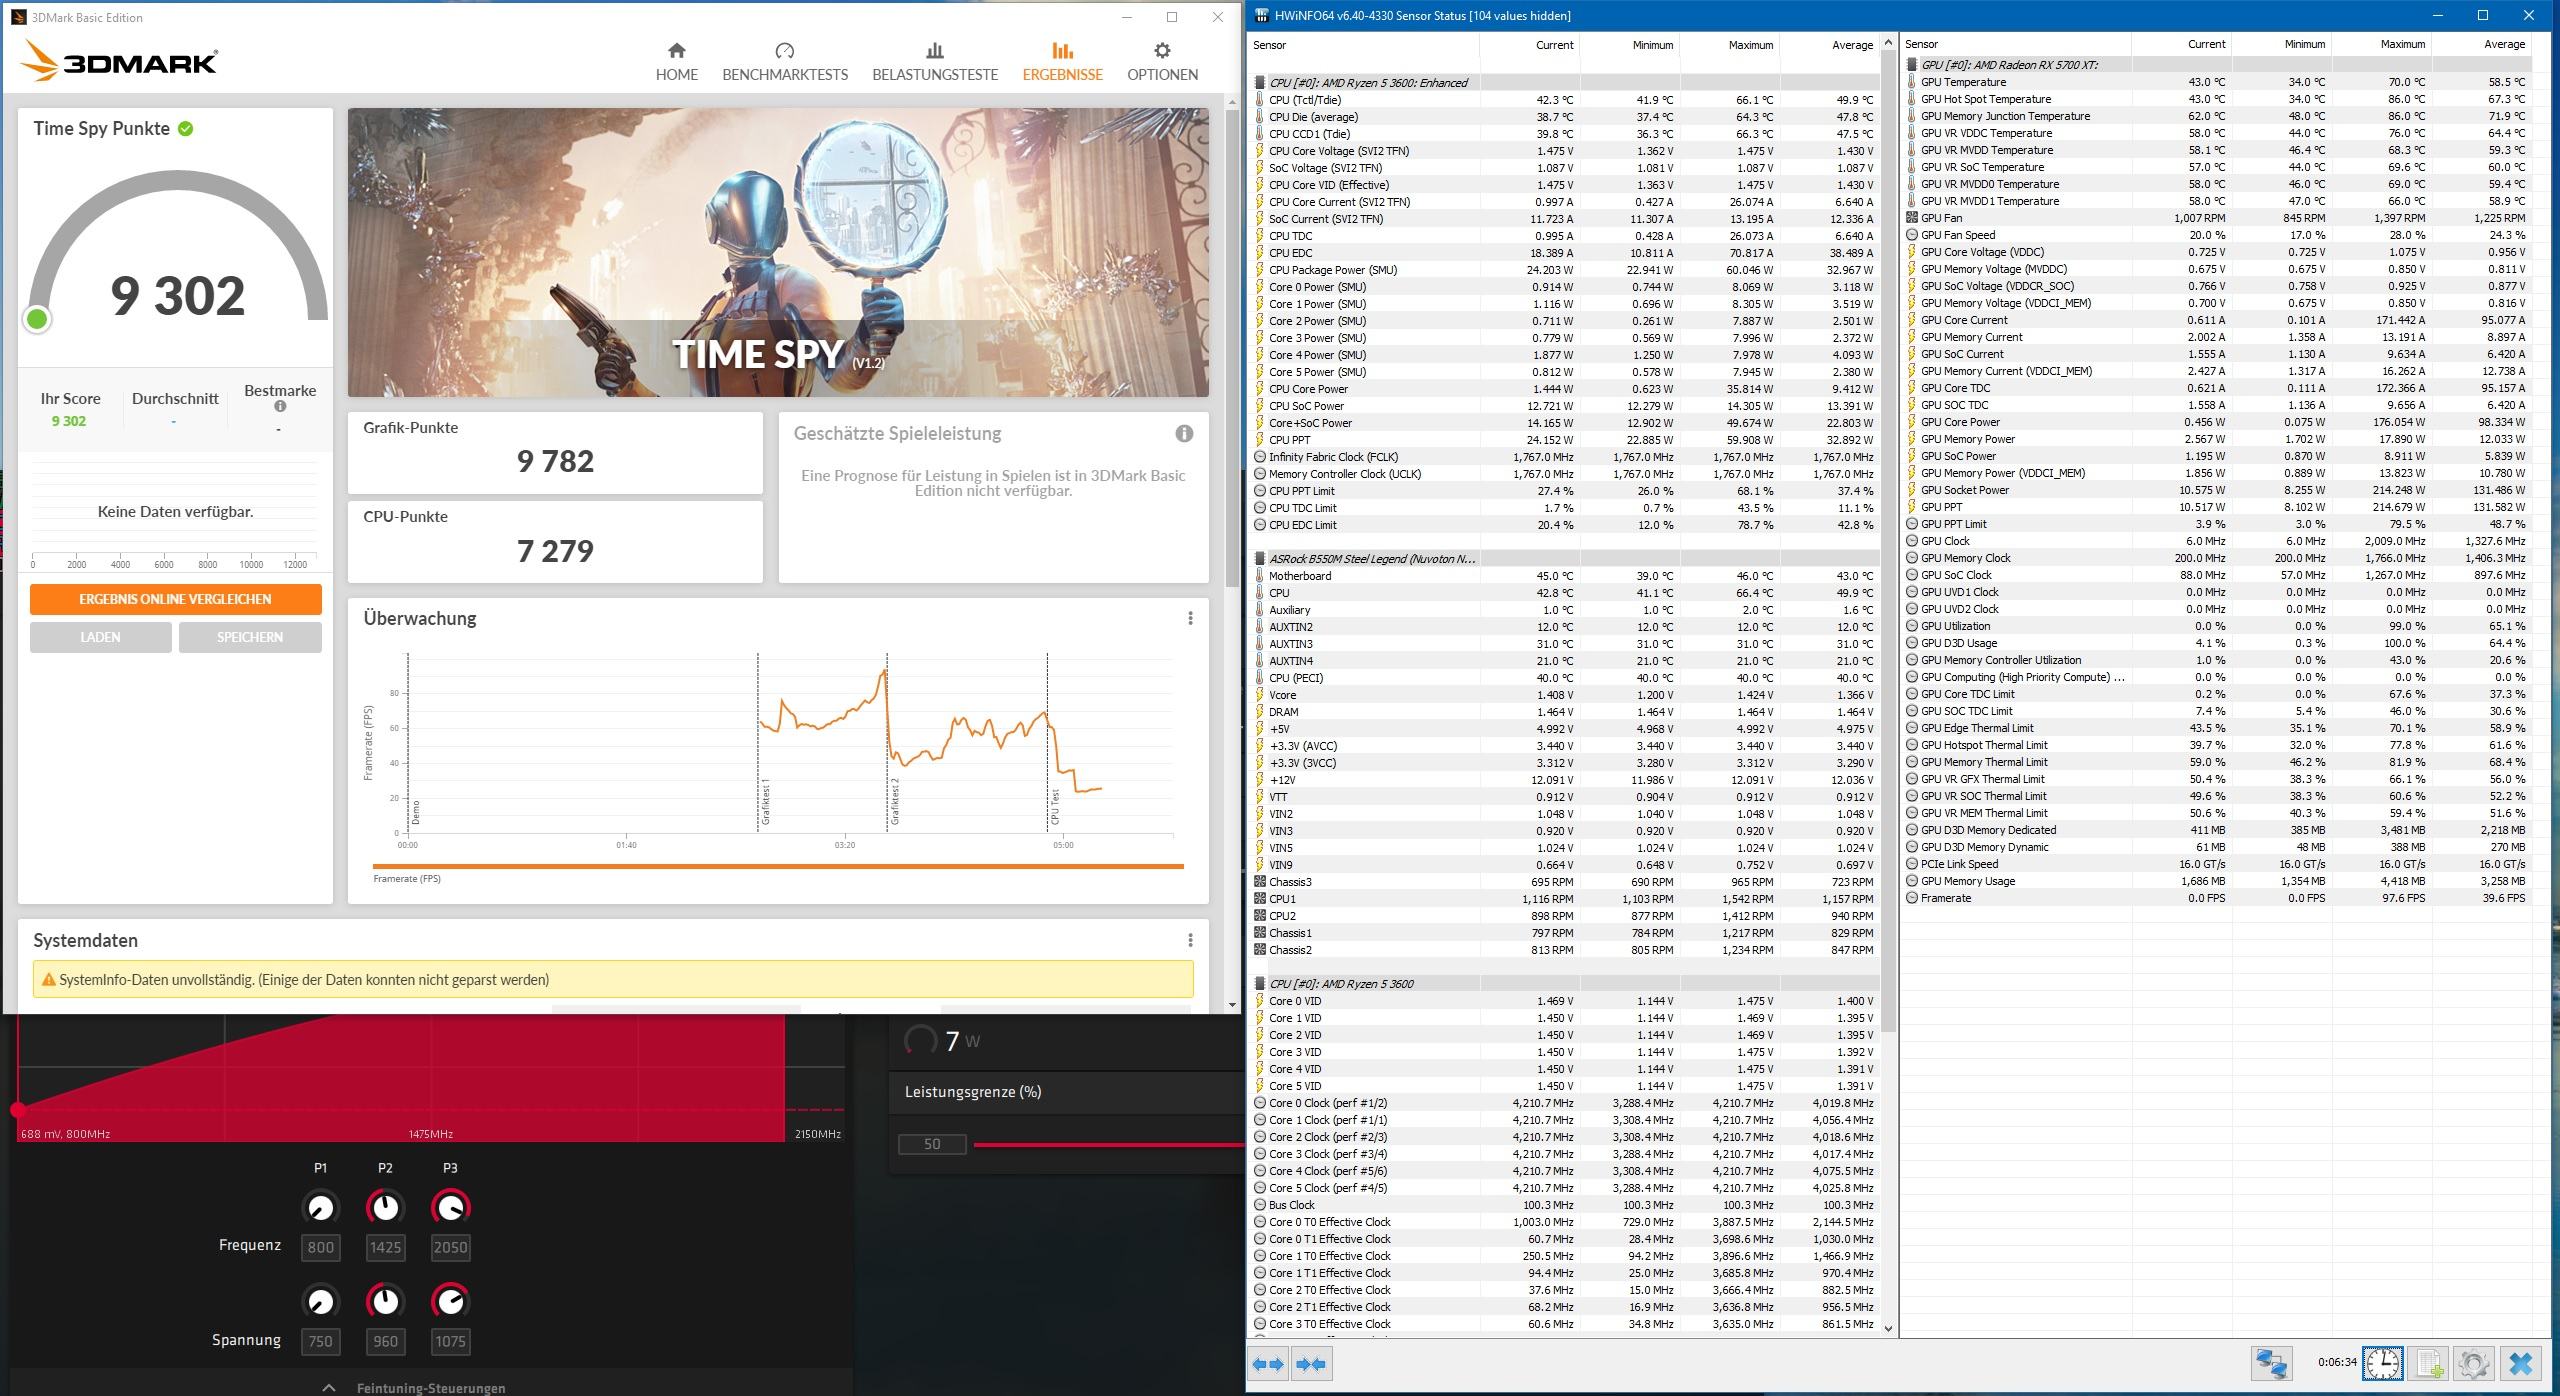Click the P1 Frequenz value field 800
Screen dimensions: 2560x1396
coord(320,1247)
